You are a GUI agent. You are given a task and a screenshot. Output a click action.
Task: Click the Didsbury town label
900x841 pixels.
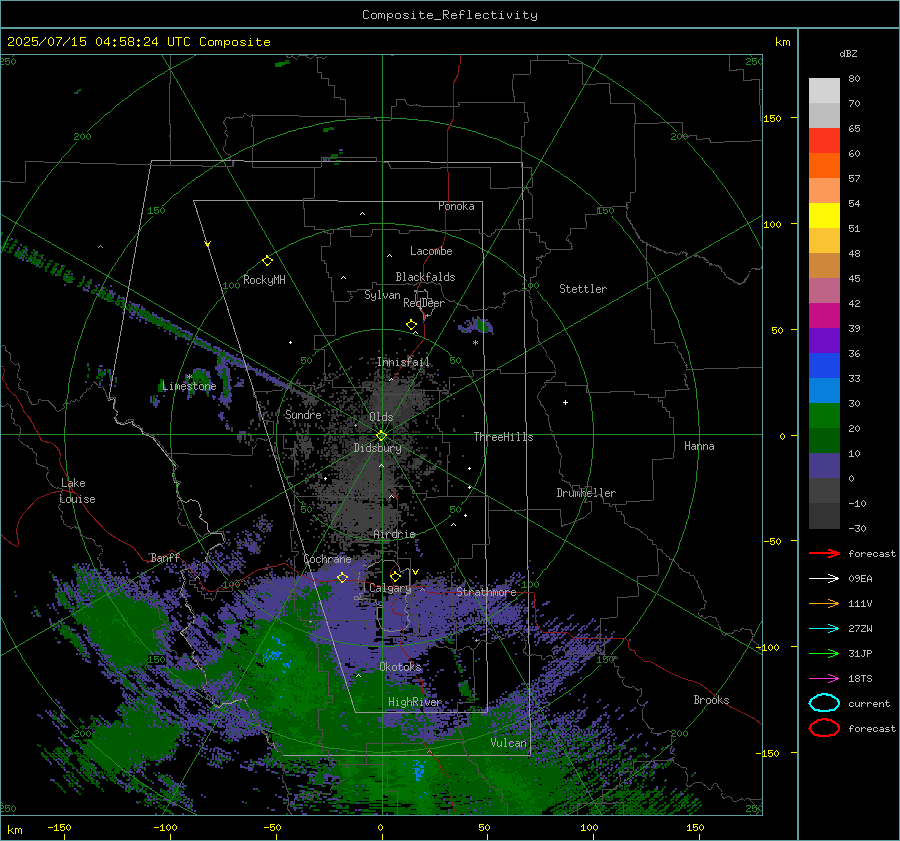pyautogui.click(x=377, y=448)
